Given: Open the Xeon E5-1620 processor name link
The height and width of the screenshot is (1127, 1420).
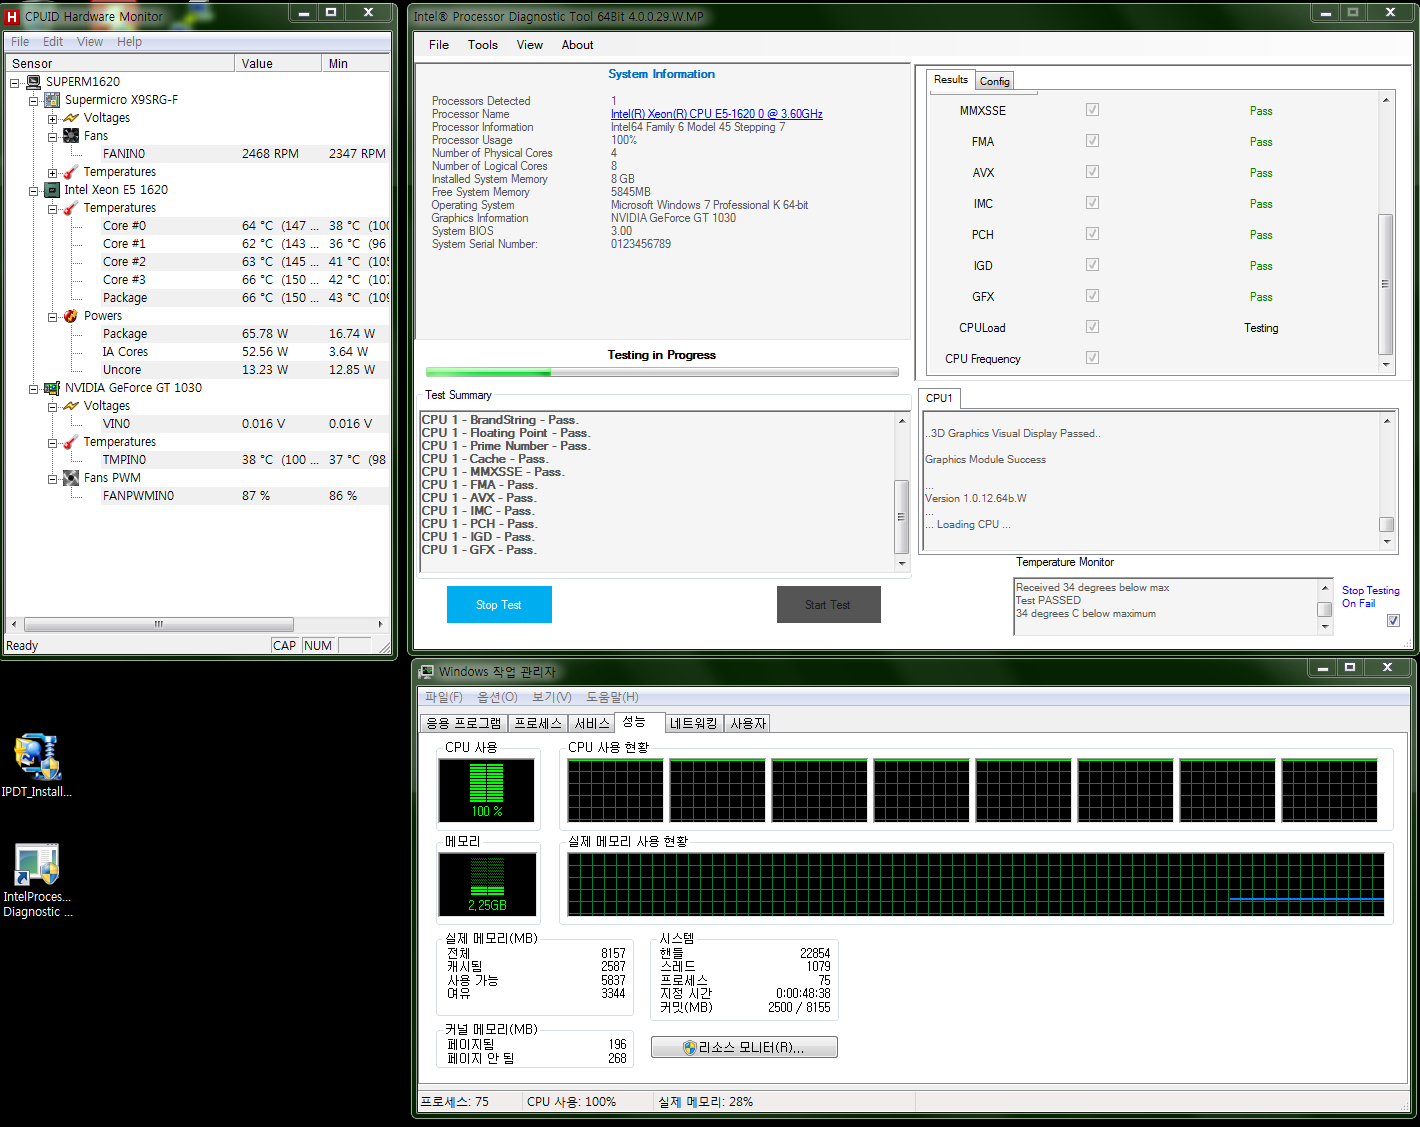Looking at the screenshot, I should pyautogui.click(x=716, y=114).
